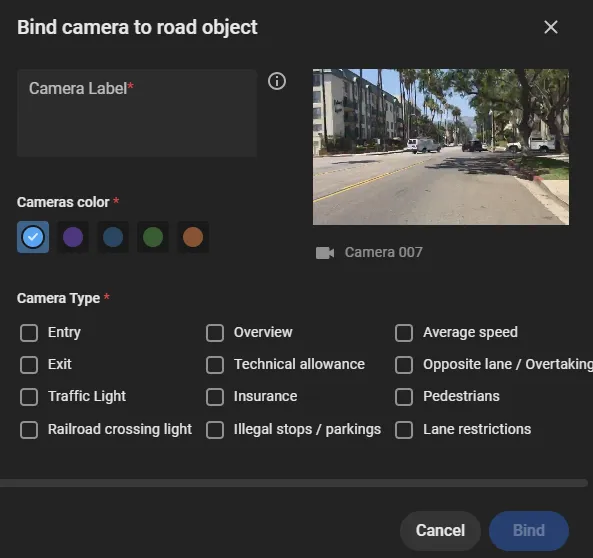This screenshot has width=593, height=558.
Task: Enable Illegal stops / parkings
Action: click(215, 430)
